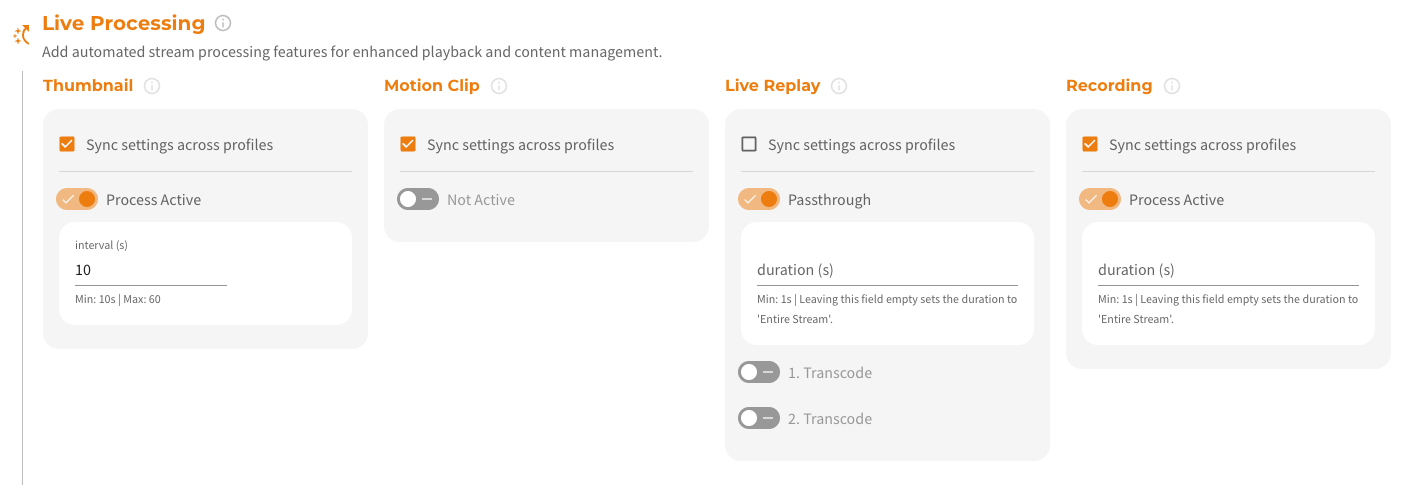1410x497 pixels.
Task: Click the Live Processing section icon
Action: 22,35
